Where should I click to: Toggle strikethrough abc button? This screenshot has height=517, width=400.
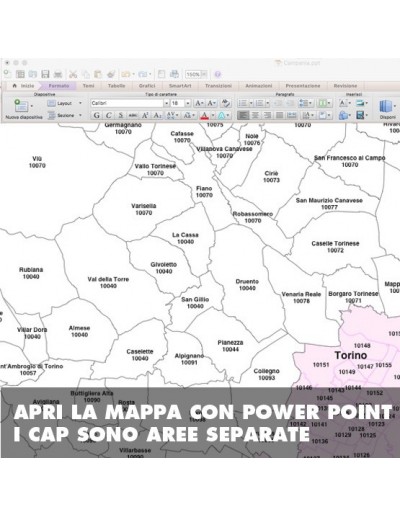[x=133, y=115]
